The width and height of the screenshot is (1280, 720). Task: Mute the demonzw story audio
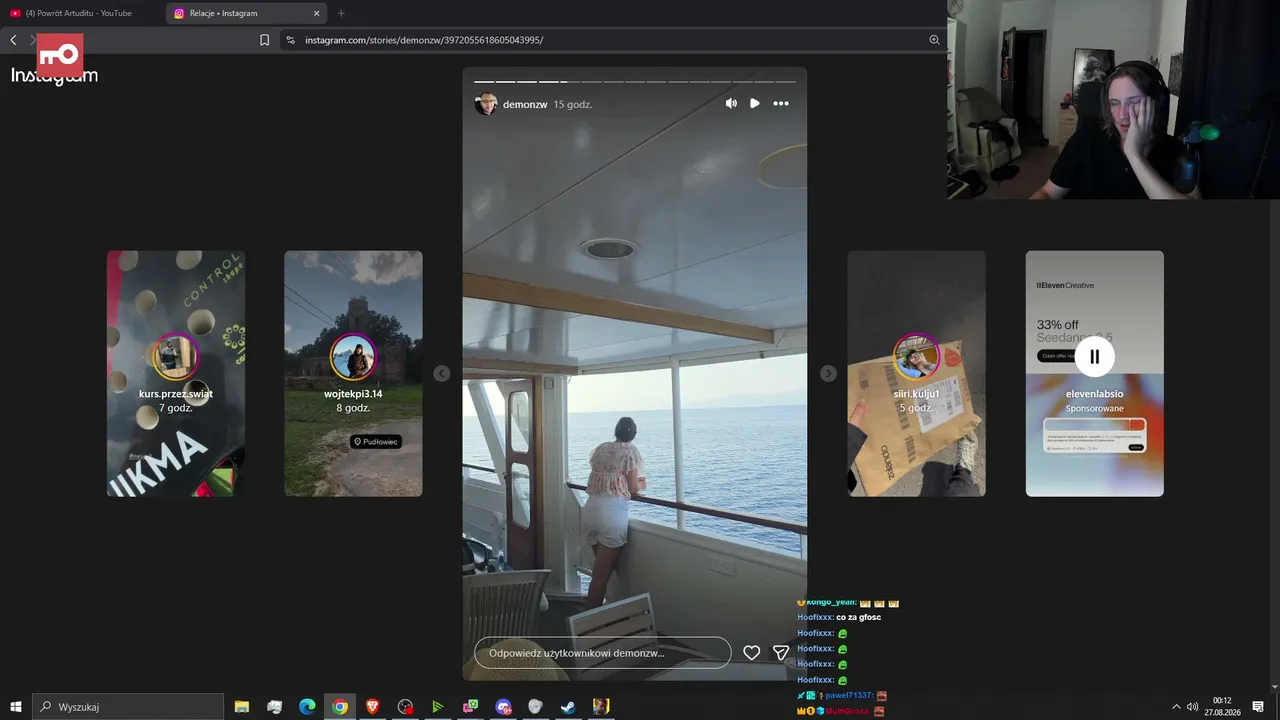click(x=731, y=104)
